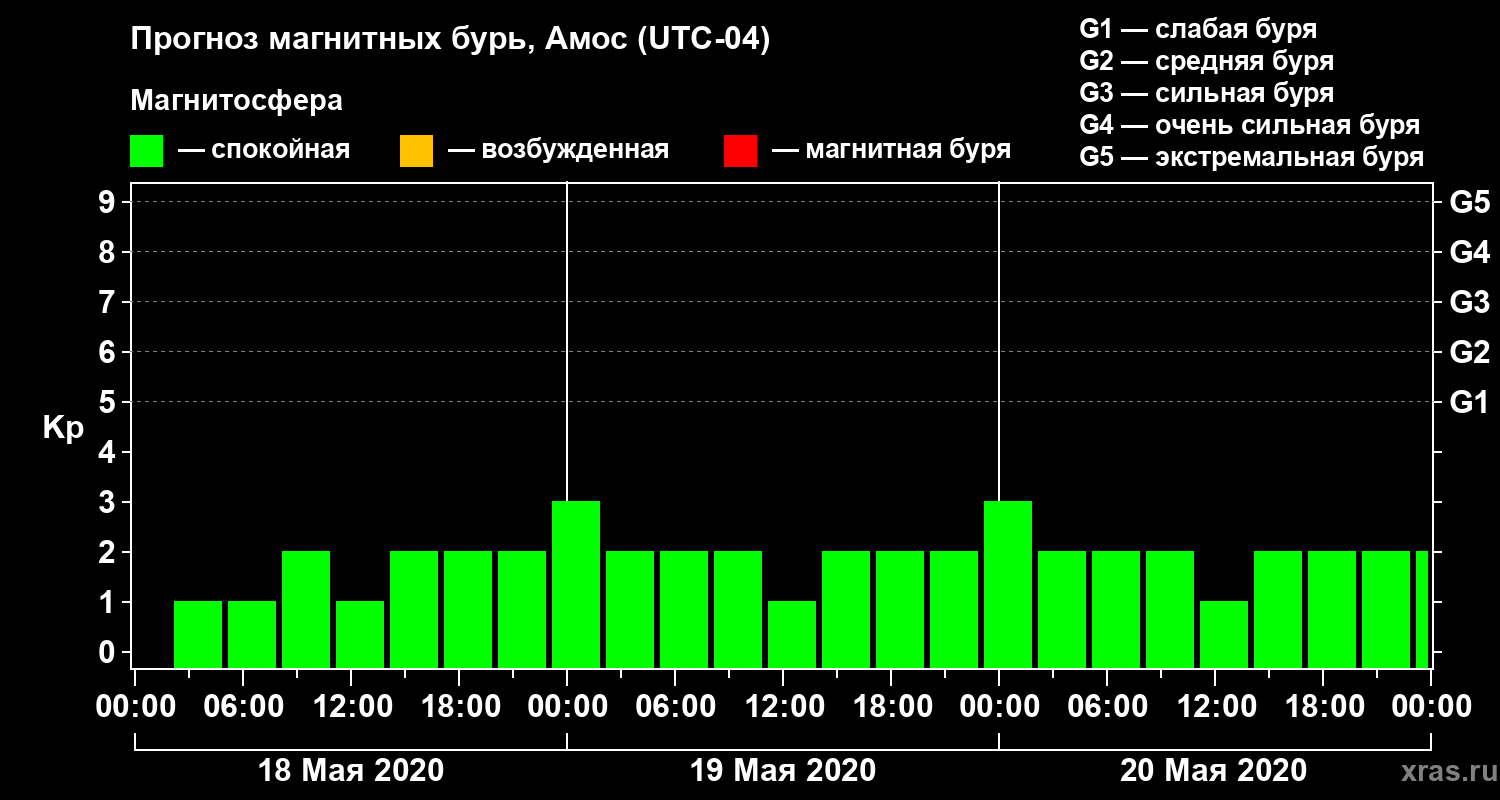Click the Kp axis value 4

tap(109, 452)
